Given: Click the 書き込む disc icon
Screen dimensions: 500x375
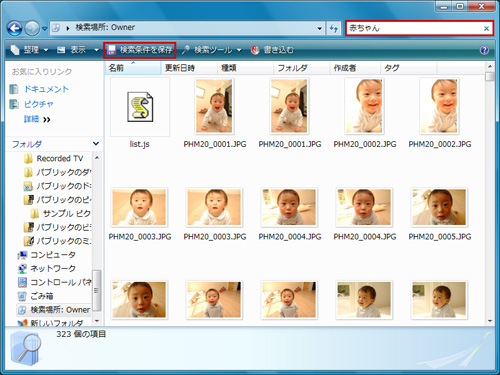Looking at the screenshot, I should point(255,50).
